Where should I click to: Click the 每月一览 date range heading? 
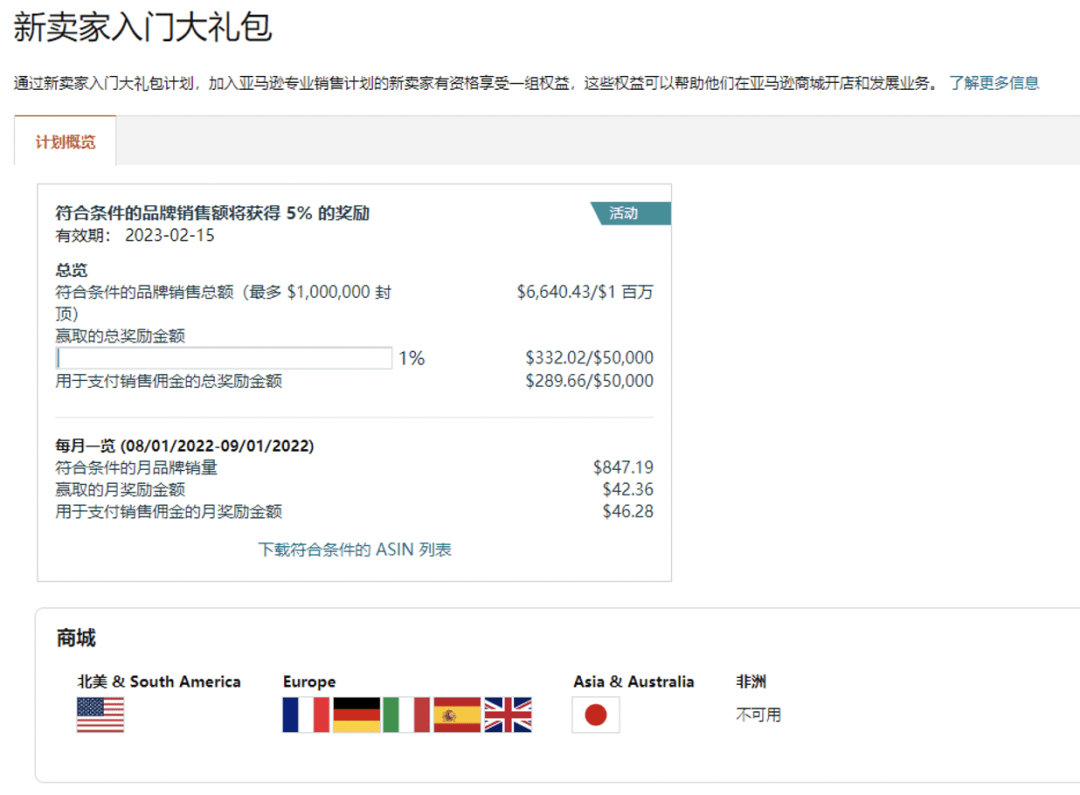(184, 446)
